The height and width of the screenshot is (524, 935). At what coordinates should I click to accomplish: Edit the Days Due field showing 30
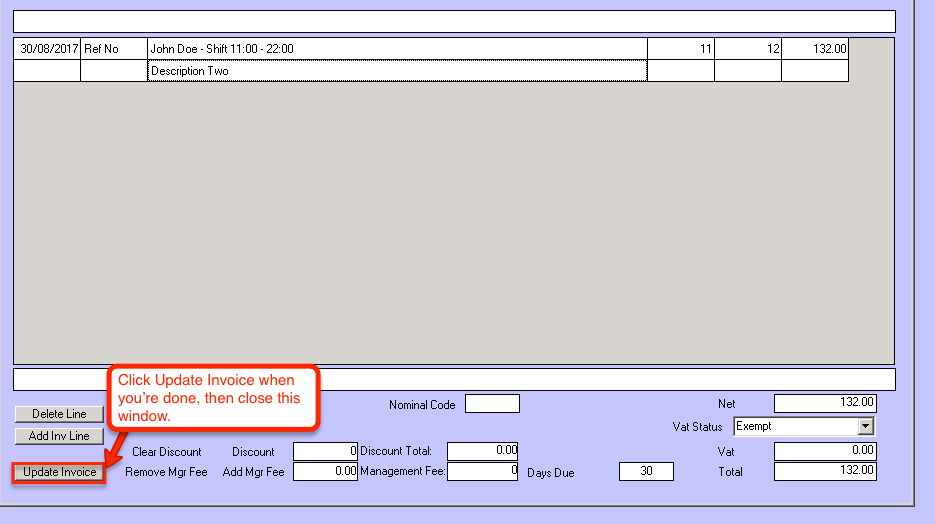click(x=646, y=472)
